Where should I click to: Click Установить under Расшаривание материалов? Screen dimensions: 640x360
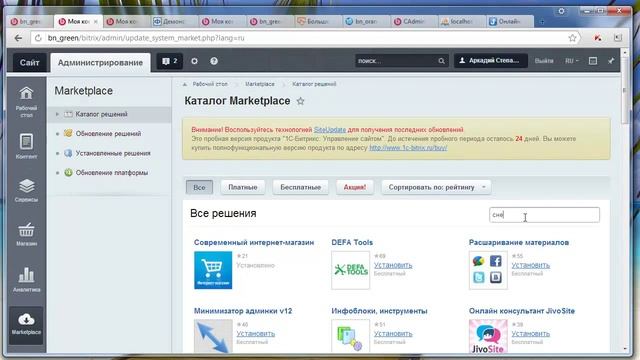tap(531, 265)
